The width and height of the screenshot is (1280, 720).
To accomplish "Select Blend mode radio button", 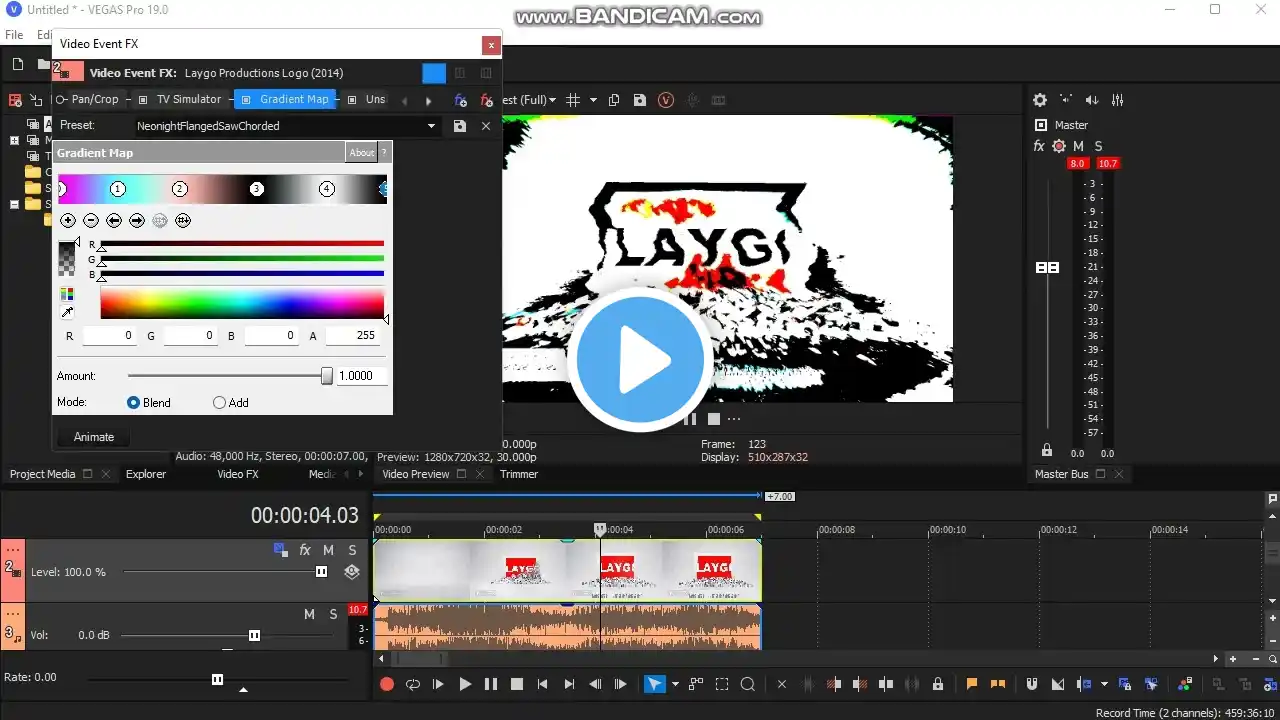I will pos(134,403).
